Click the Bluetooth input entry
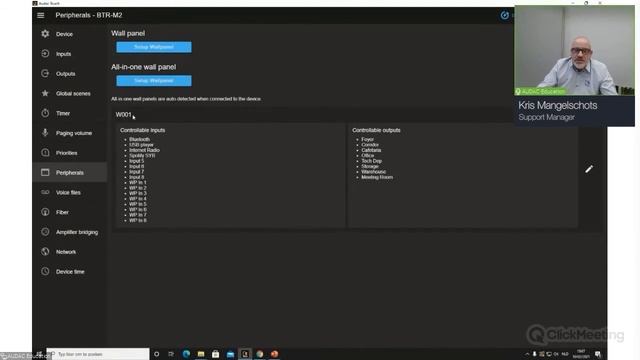 (x=140, y=140)
